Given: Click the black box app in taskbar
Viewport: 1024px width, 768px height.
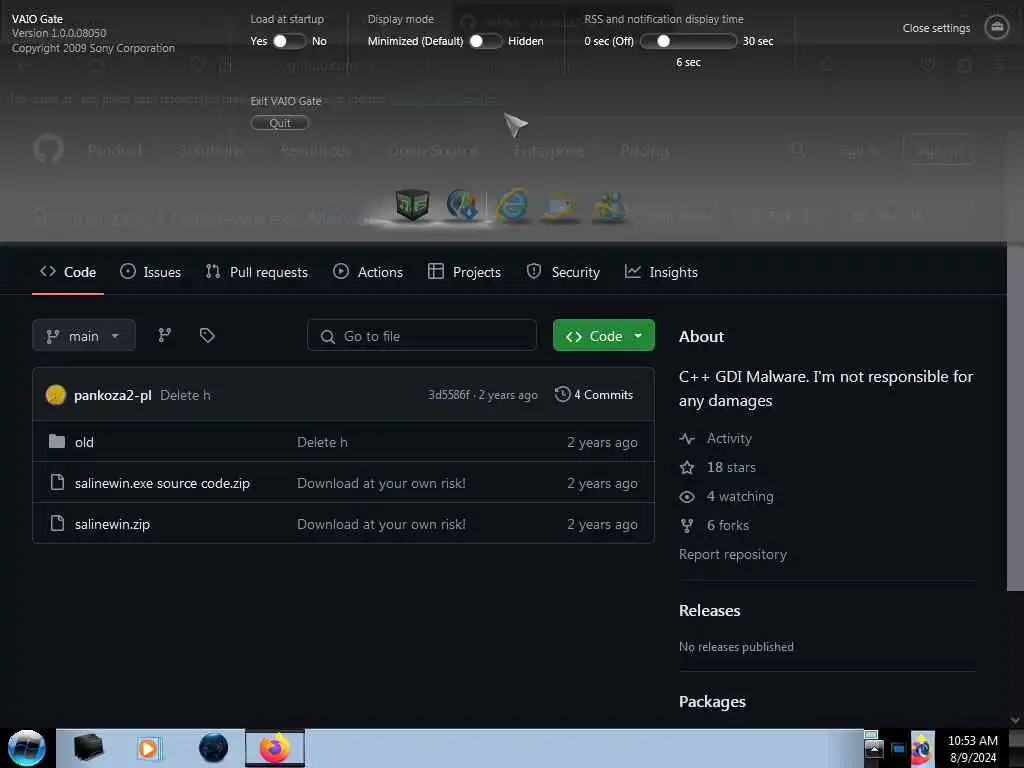Looking at the screenshot, I should [x=88, y=748].
